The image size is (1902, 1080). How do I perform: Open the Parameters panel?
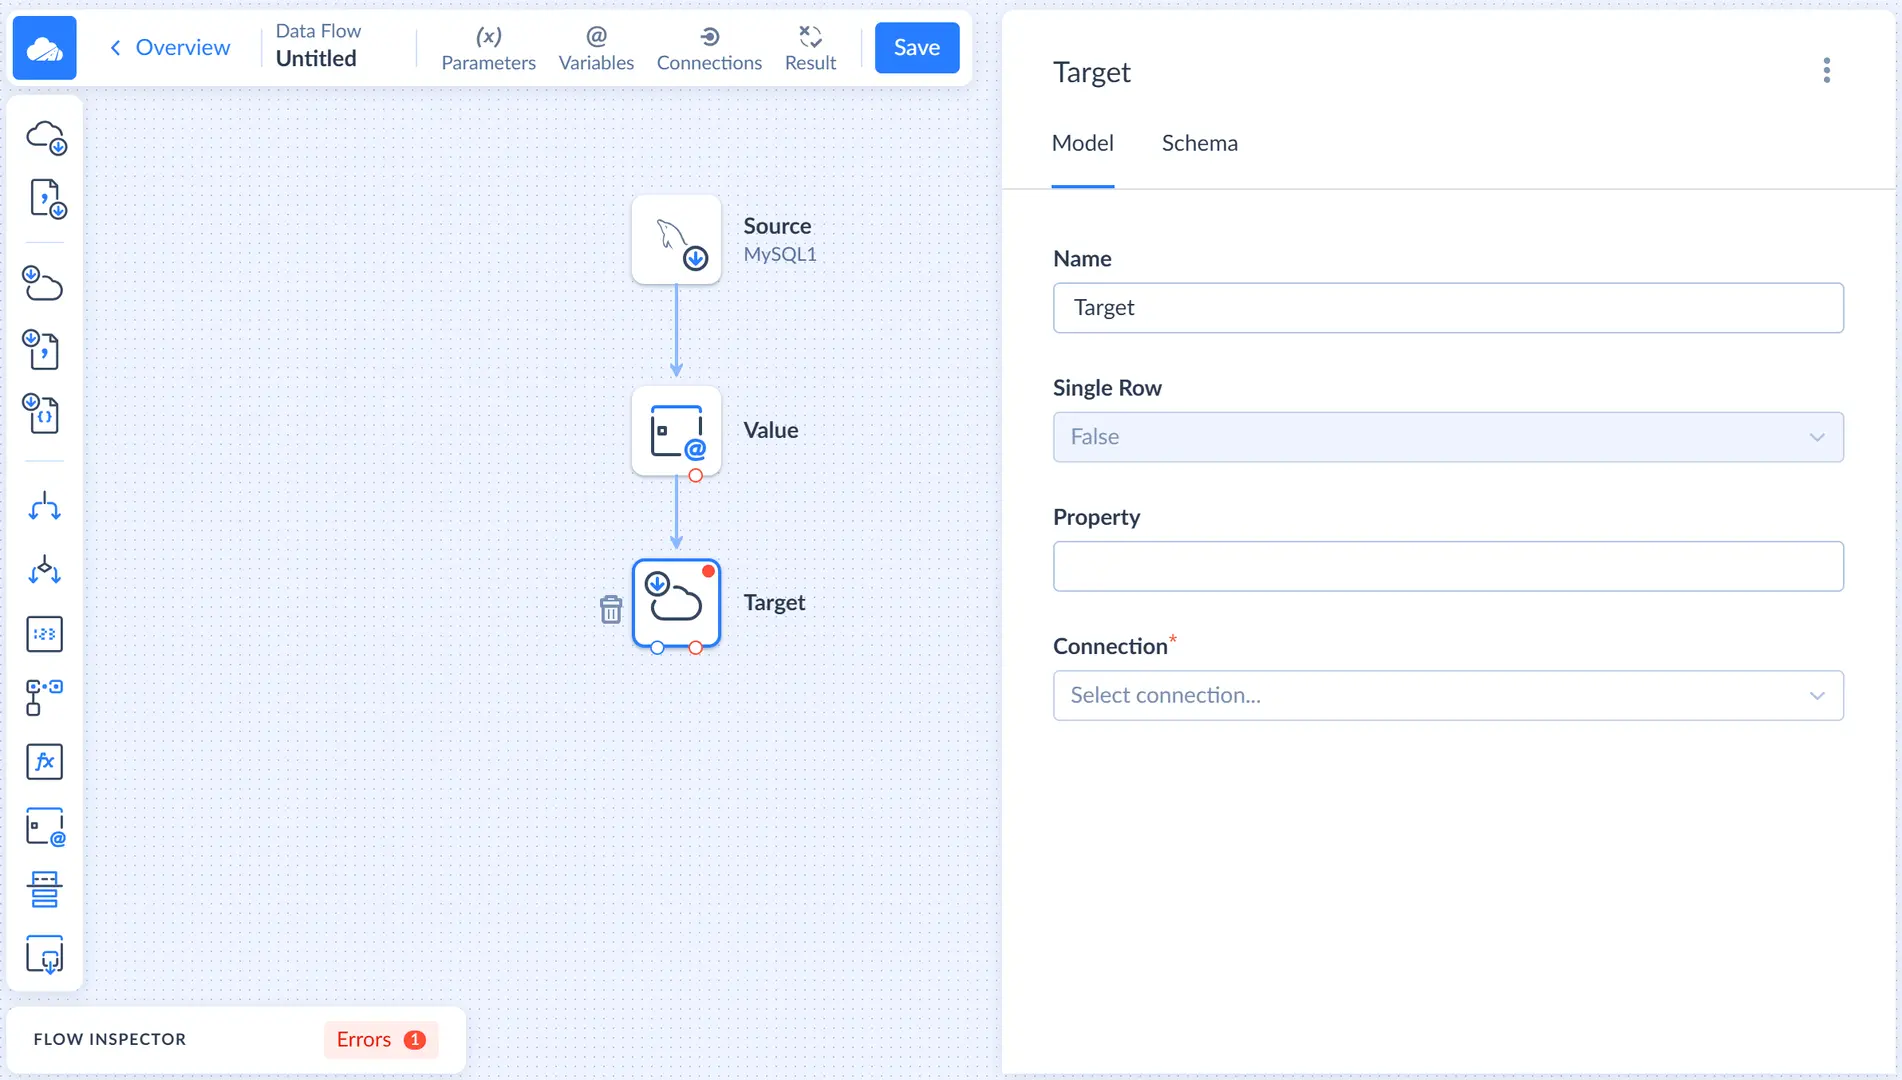(x=488, y=48)
